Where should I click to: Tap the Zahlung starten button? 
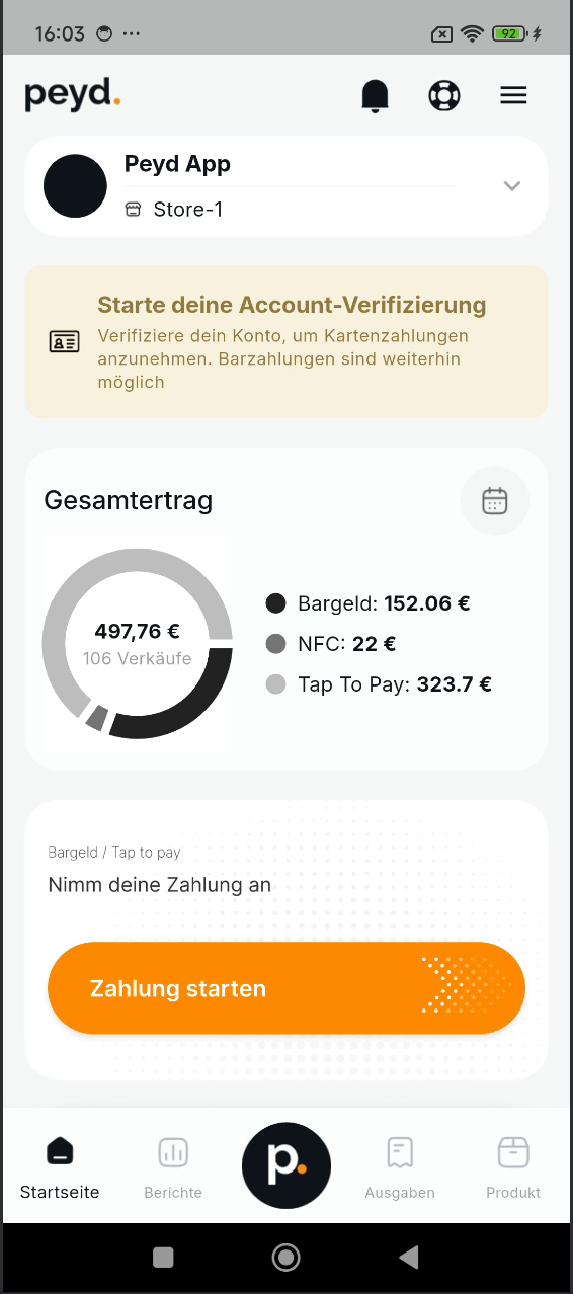pyautogui.click(x=286, y=988)
